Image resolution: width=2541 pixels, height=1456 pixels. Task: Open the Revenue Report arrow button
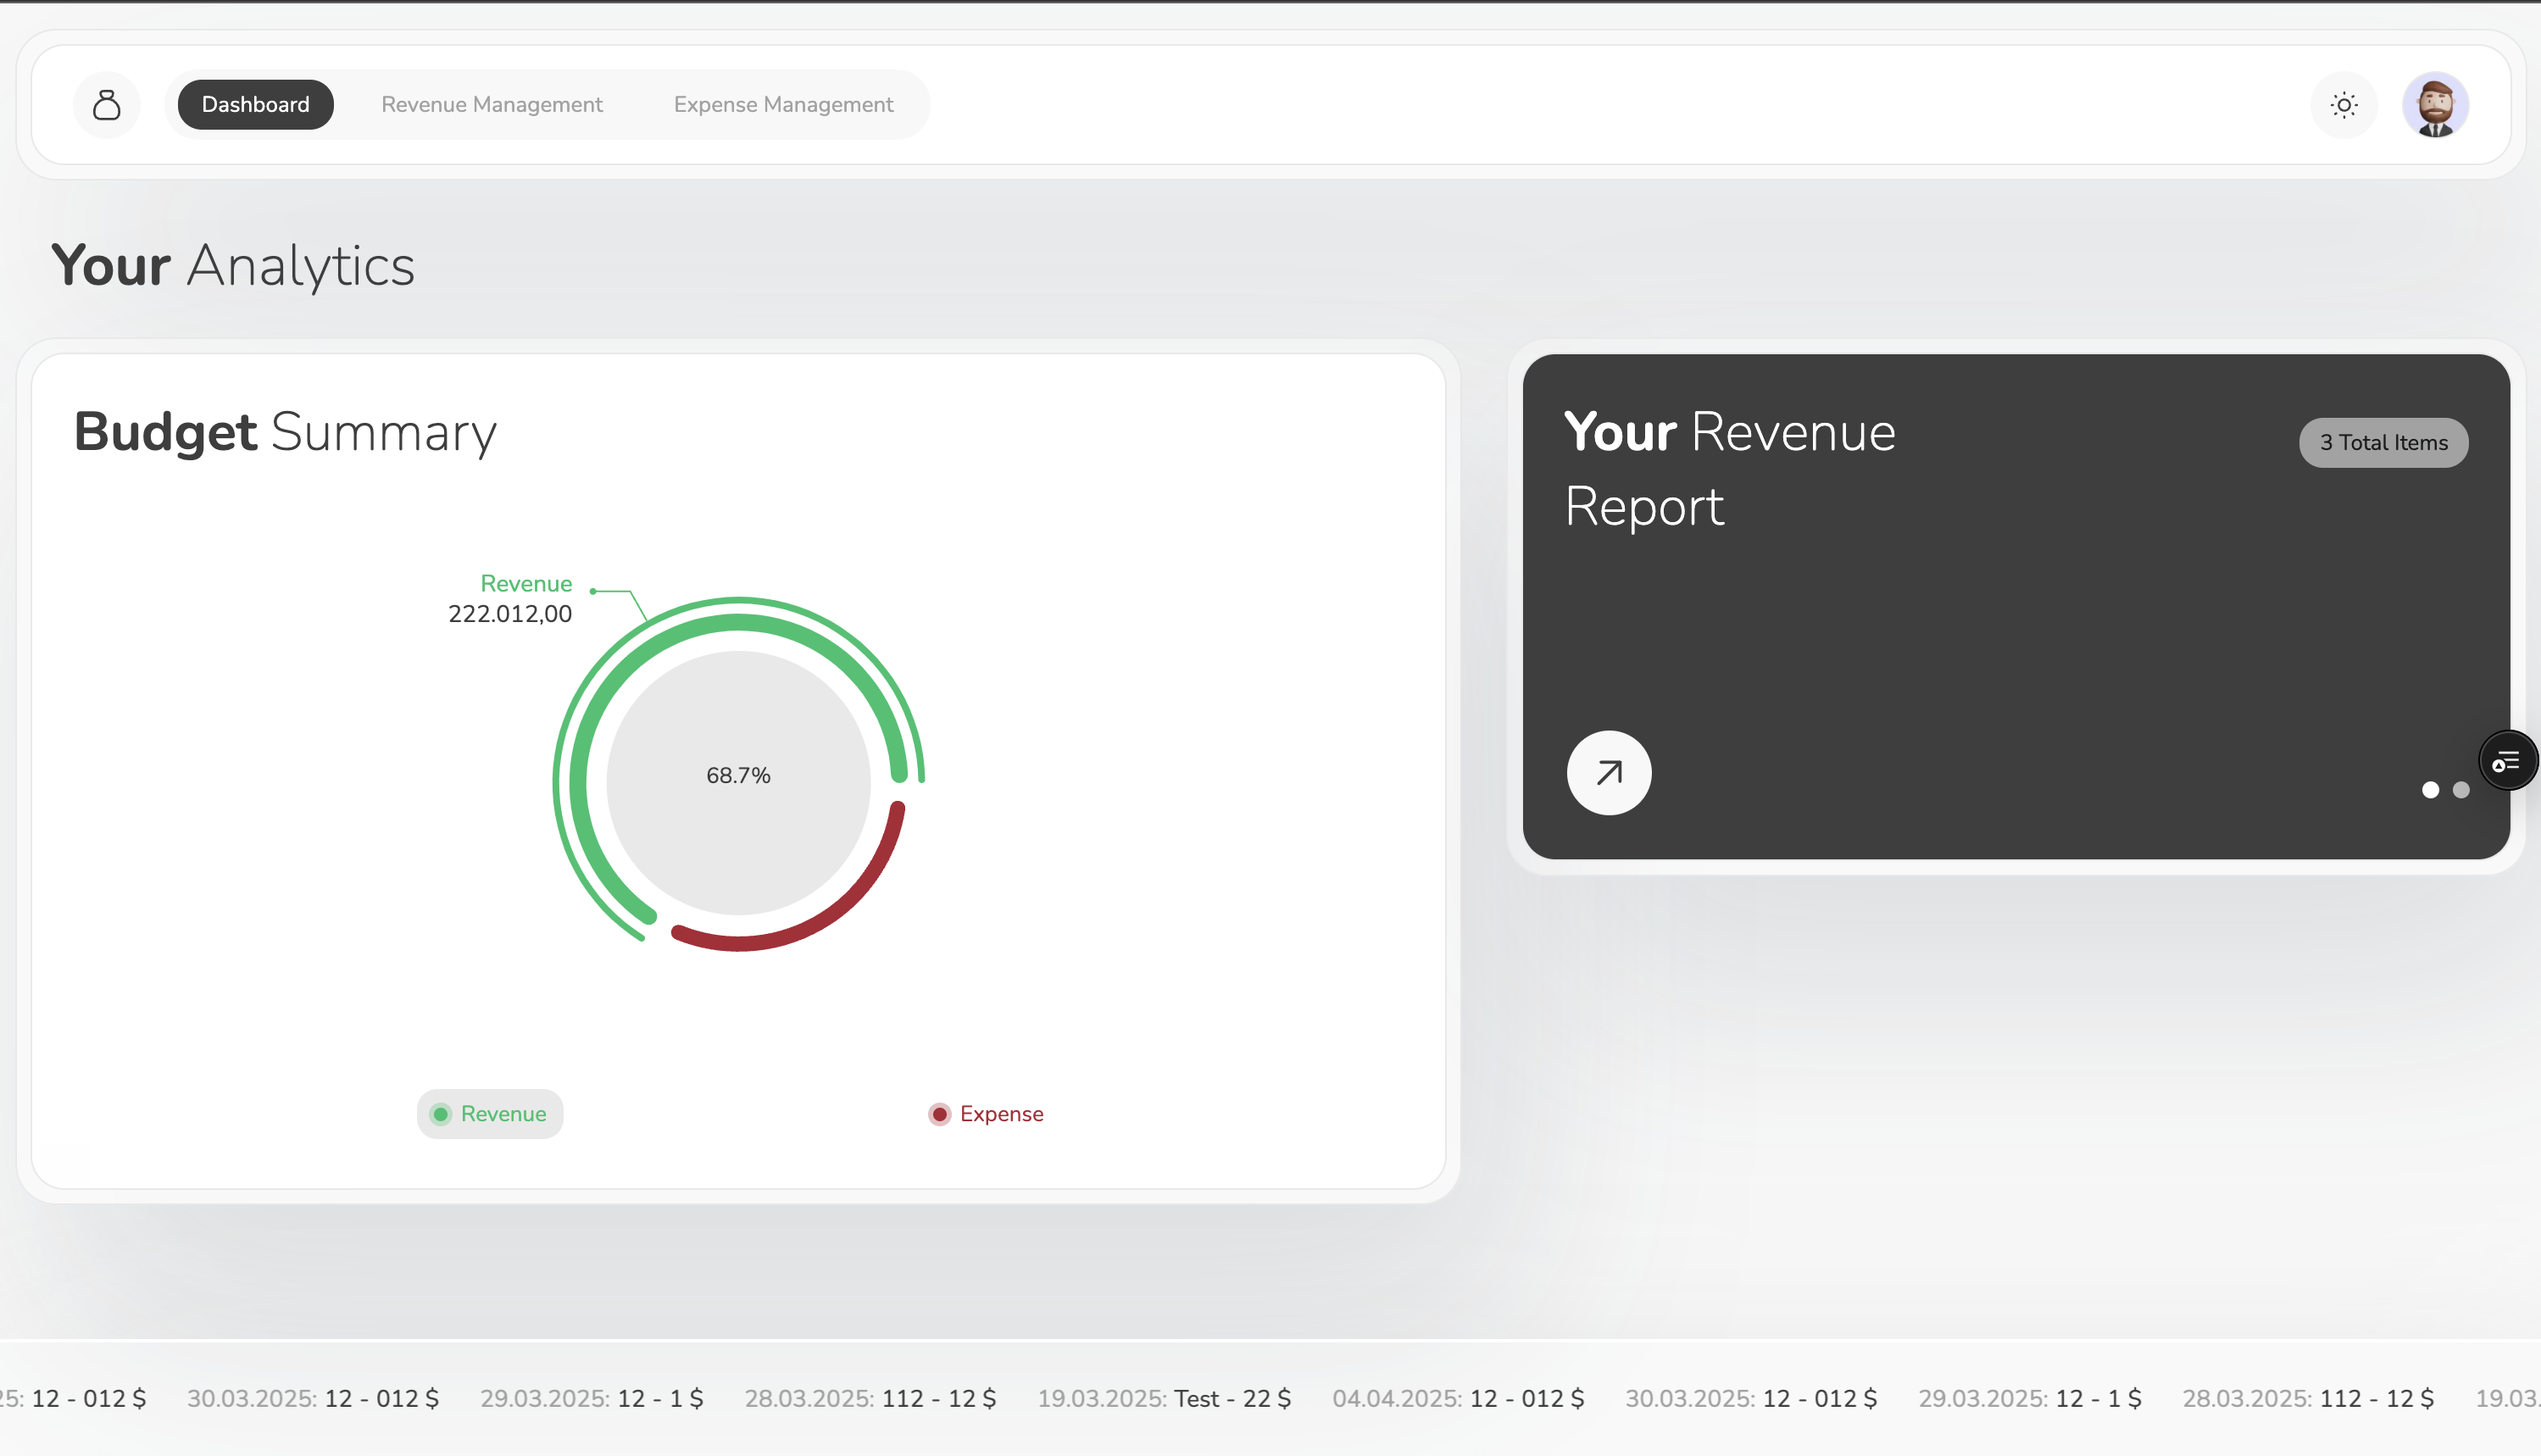pos(1608,773)
